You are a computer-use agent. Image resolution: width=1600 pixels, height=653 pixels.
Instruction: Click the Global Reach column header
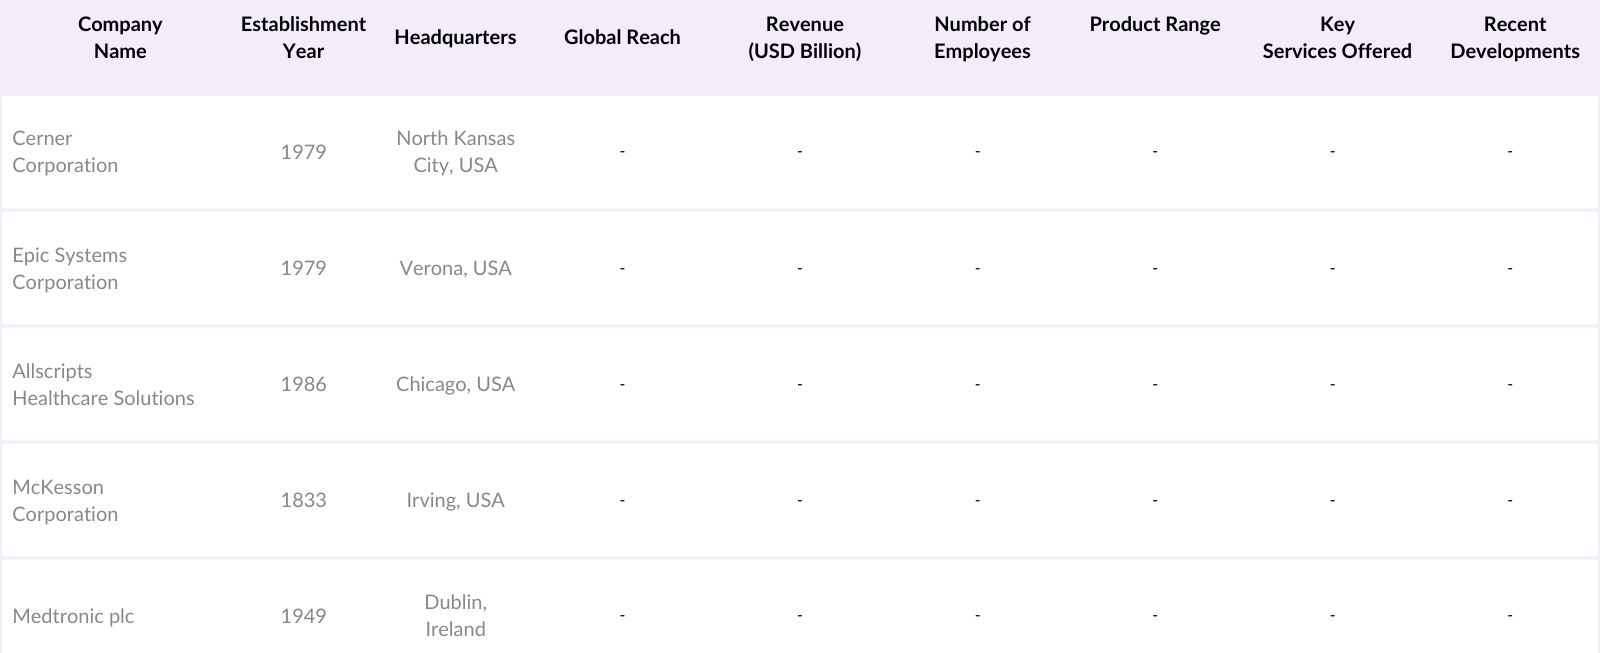pos(622,37)
